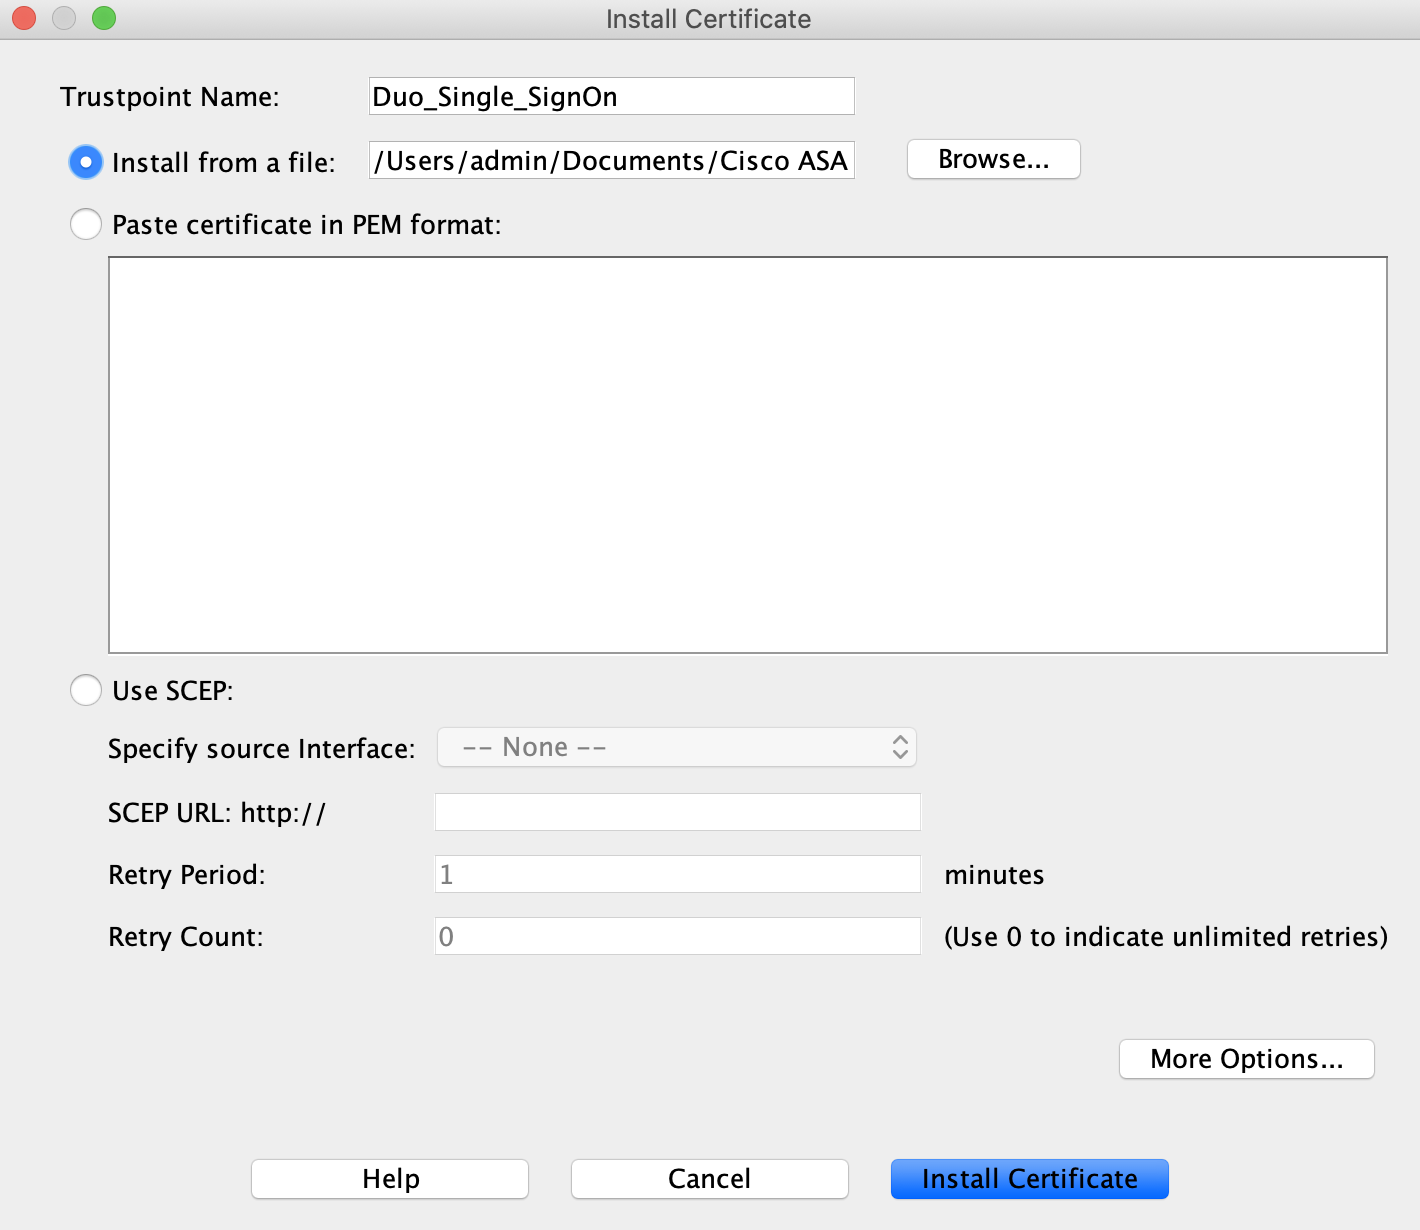Click inside the SCEP URL field
Image resolution: width=1420 pixels, height=1230 pixels.
tap(676, 812)
